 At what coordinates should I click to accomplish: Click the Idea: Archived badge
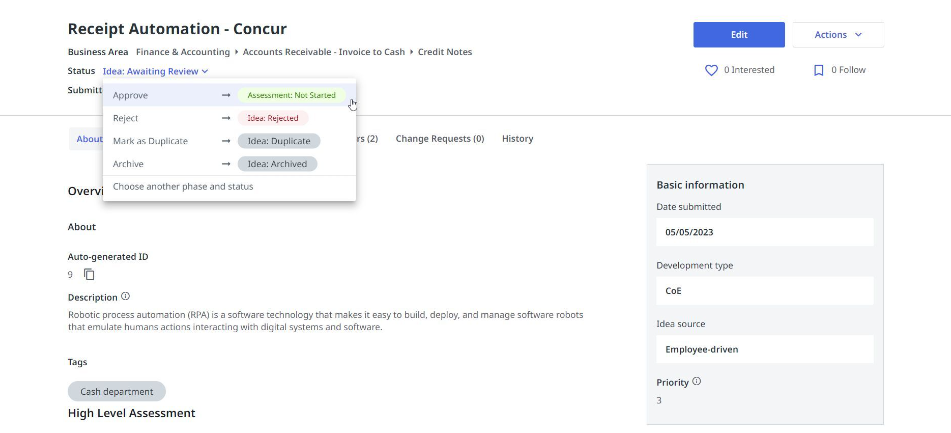click(x=277, y=164)
